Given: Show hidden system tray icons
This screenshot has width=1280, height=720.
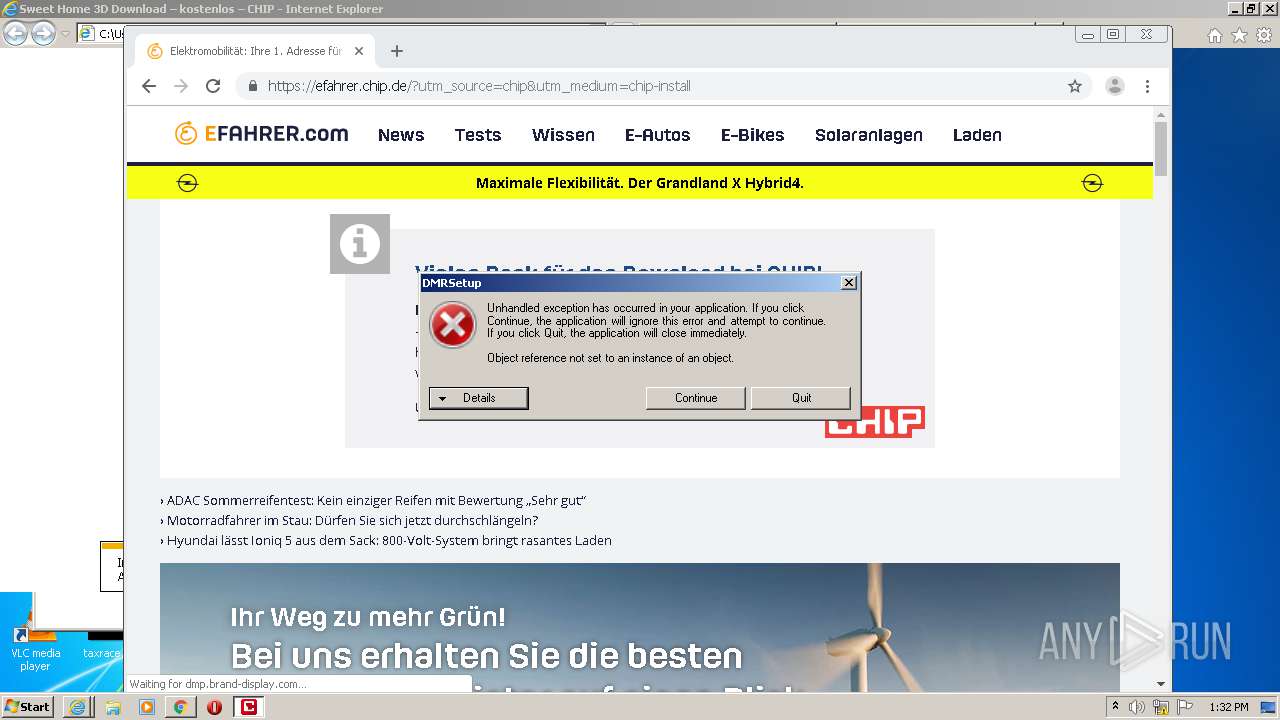Looking at the screenshot, I should (1115, 707).
